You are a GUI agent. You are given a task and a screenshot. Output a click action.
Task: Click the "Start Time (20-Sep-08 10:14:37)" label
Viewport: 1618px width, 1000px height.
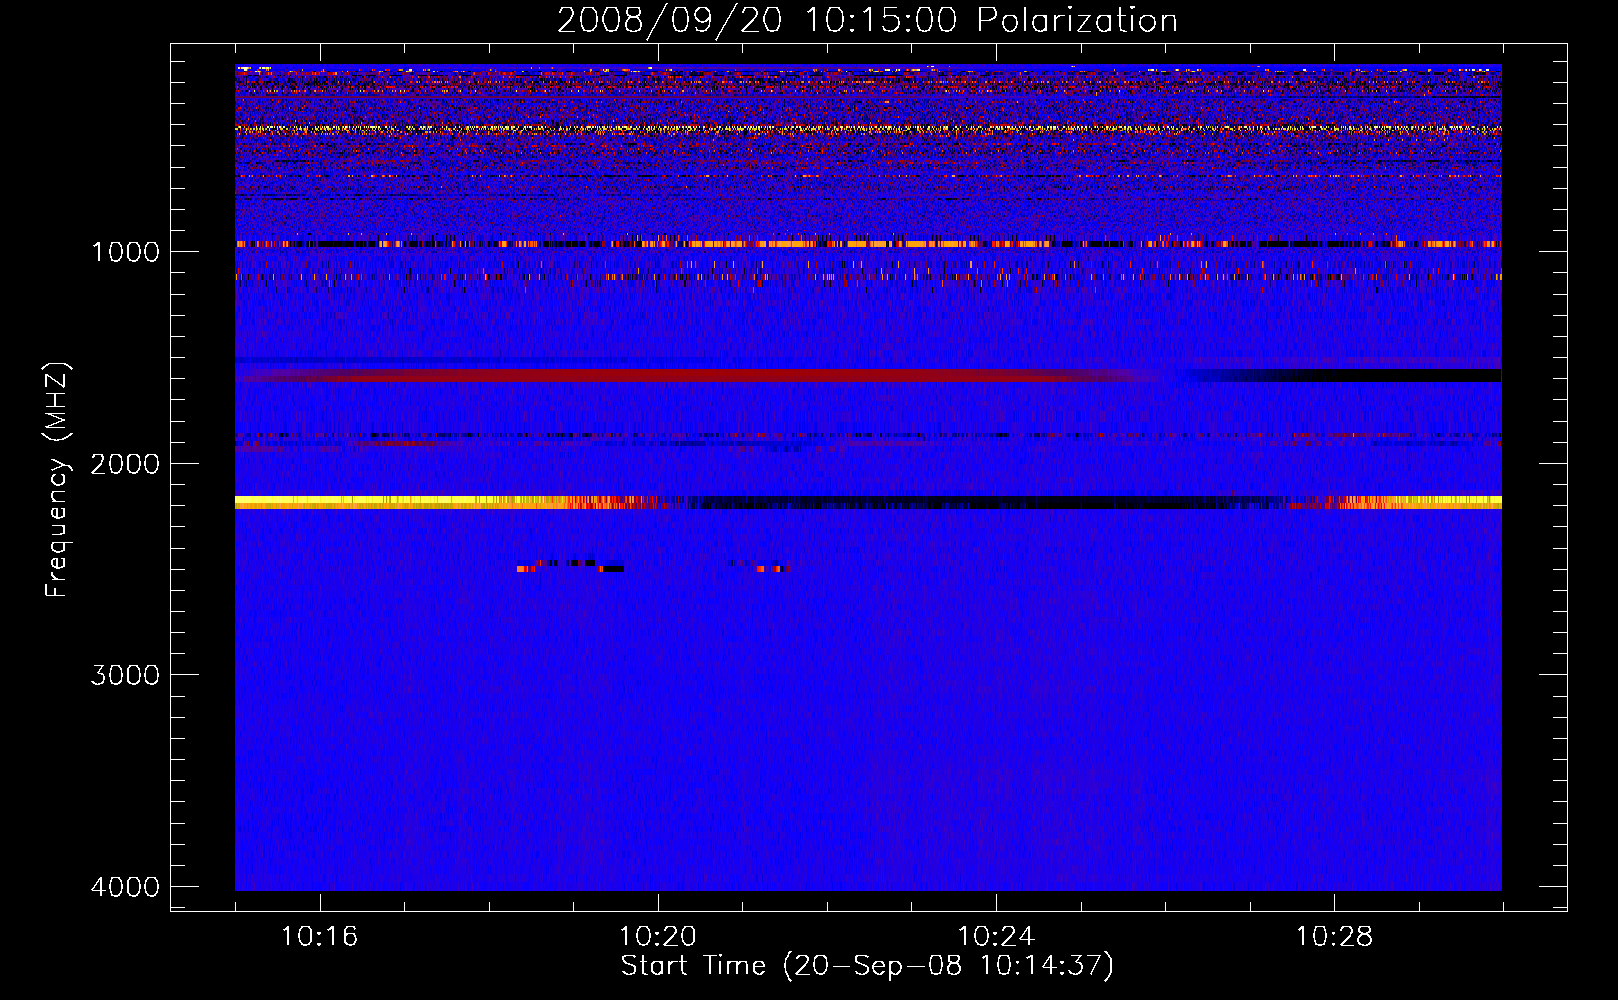pyautogui.click(x=867, y=966)
